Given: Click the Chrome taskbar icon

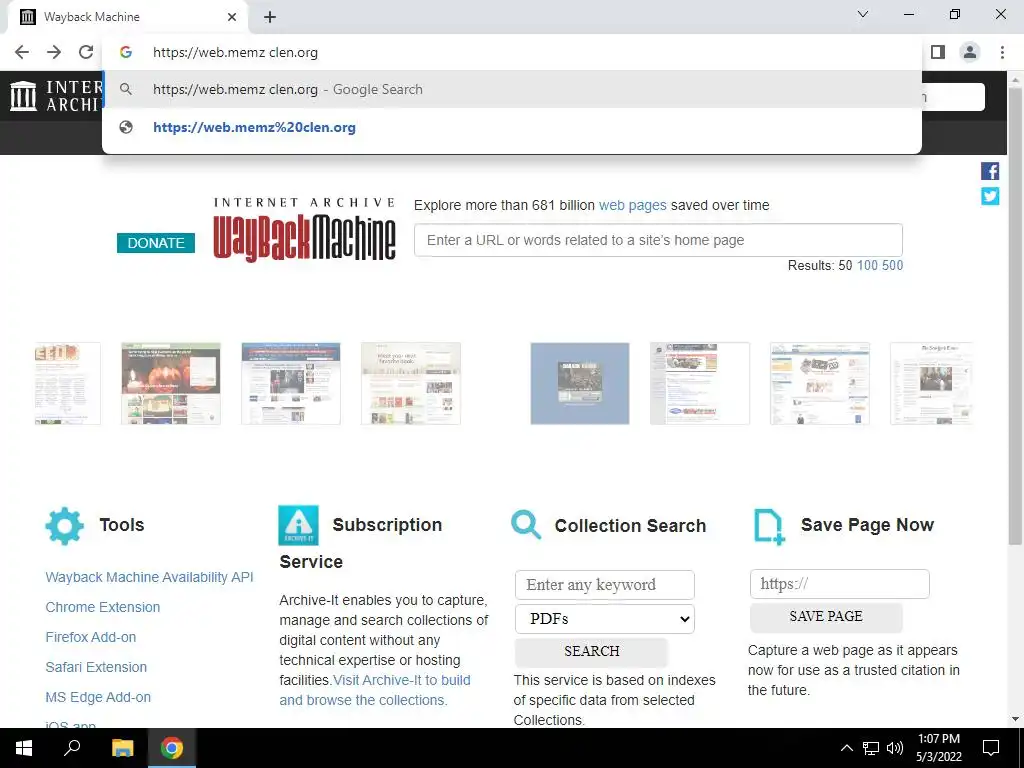Looking at the screenshot, I should 172,748.
